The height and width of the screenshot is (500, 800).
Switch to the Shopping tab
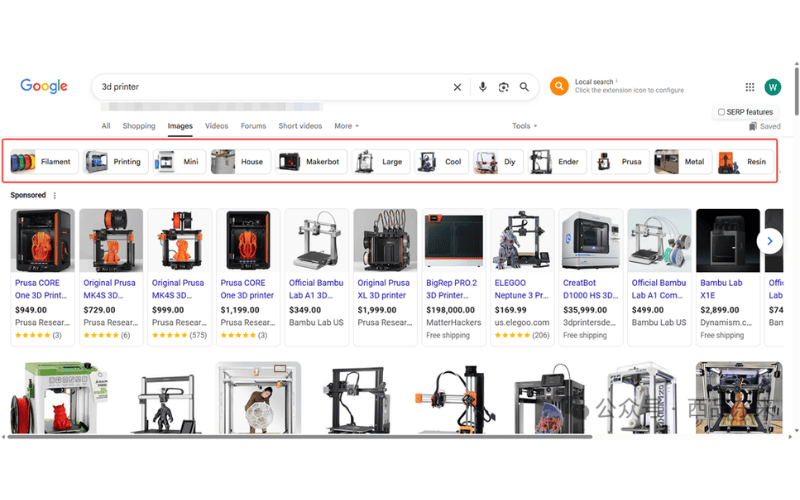tap(139, 126)
